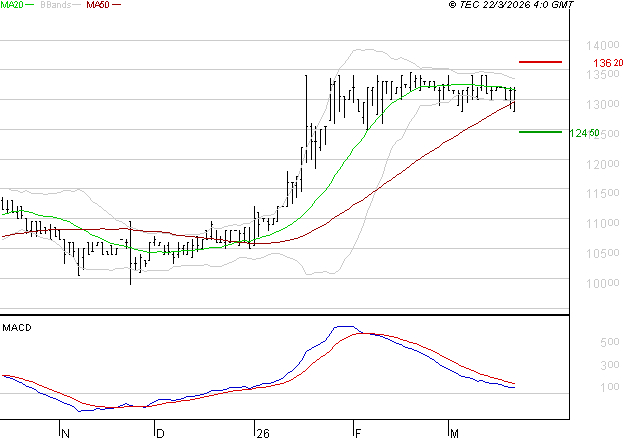The height and width of the screenshot is (440, 627).
Task: Click the 14000 price axis label
Action: (x=603, y=45)
